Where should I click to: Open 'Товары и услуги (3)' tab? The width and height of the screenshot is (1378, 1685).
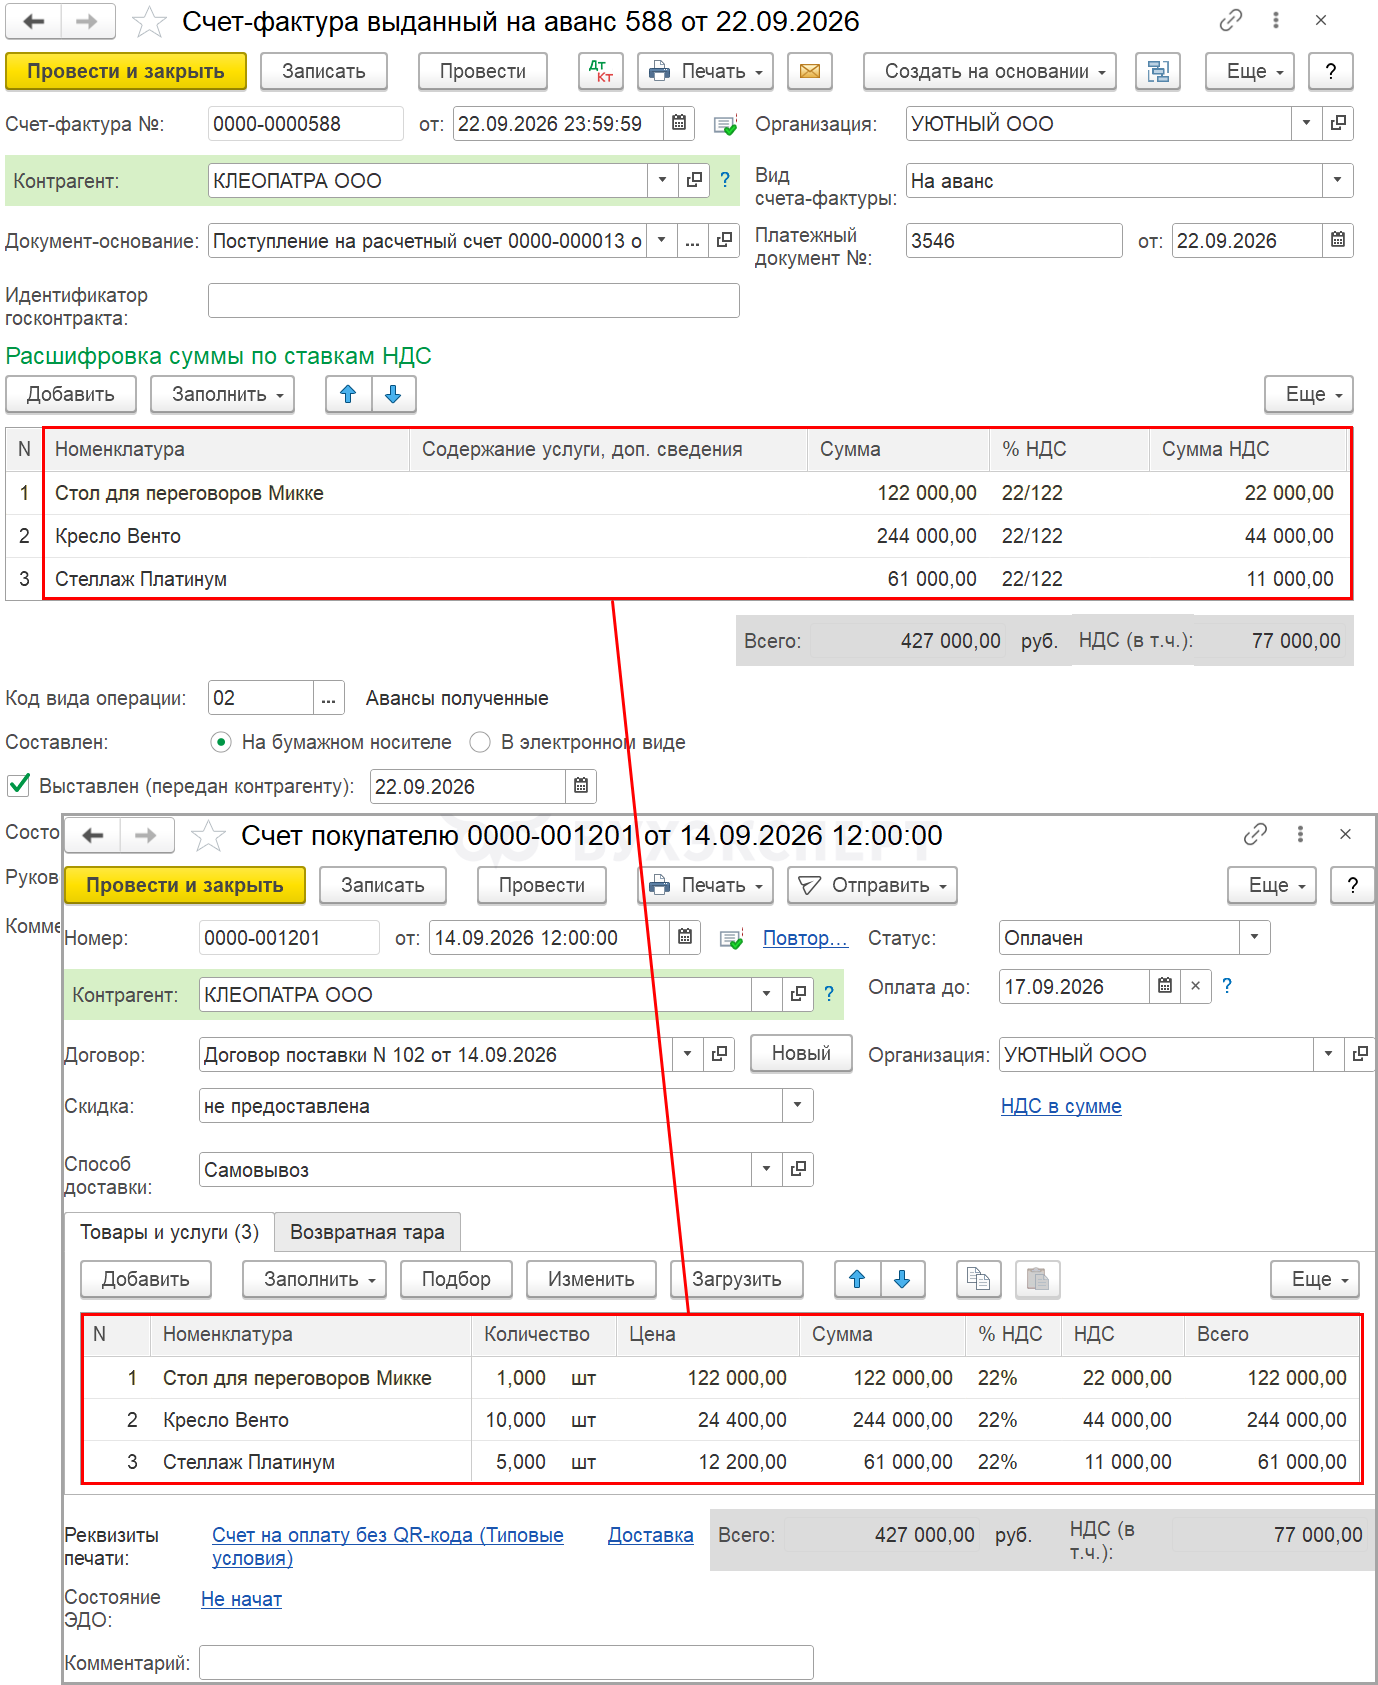[x=169, y=1232]
